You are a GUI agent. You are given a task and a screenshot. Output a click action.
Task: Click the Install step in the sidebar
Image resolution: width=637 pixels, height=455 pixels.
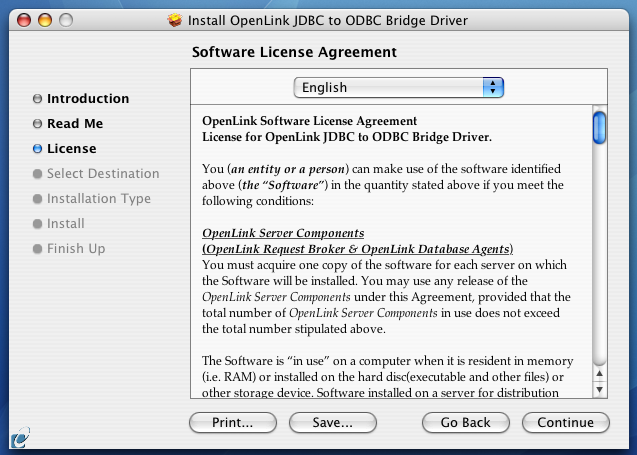pos(65,223)
